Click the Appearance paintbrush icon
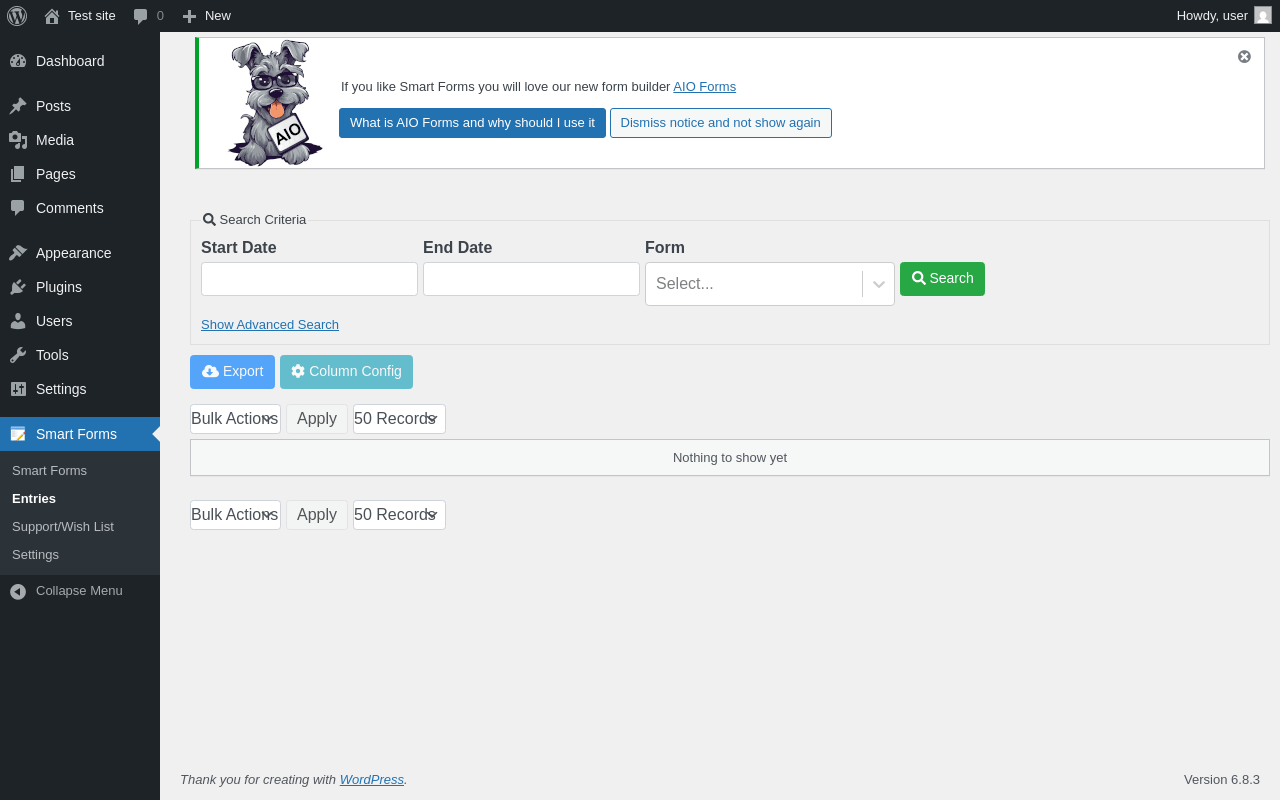This screenshot has width=1280, height=800. 18,253
